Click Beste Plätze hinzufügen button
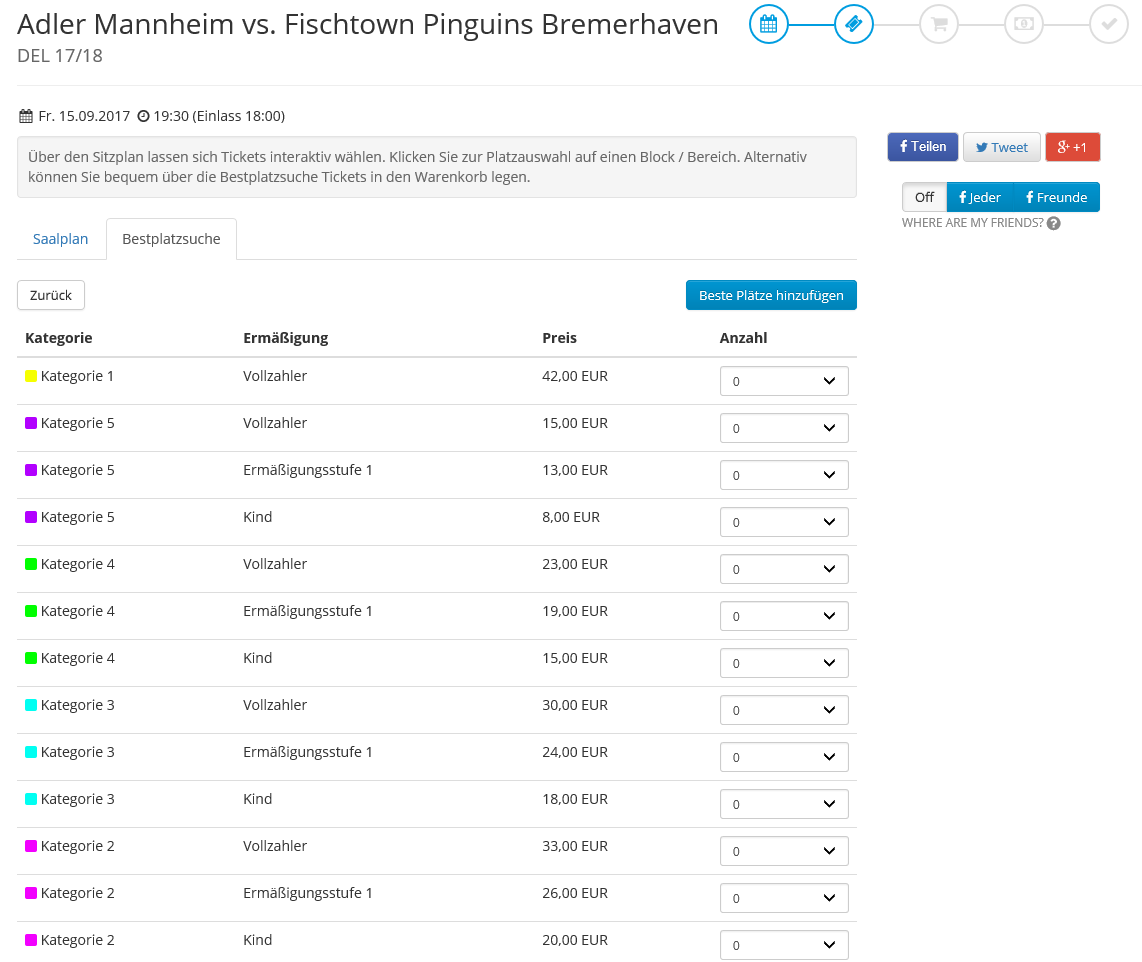This screenshot has height=962, width=1142. [771, 295]
